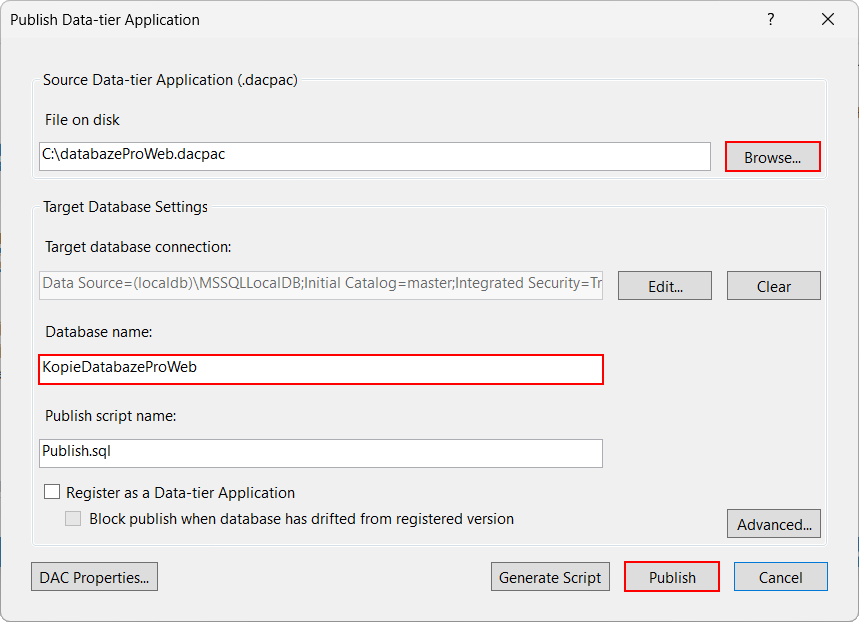Browse for a .dacpac file on disk
Screen dimensions: 859x622
[772, 156]
